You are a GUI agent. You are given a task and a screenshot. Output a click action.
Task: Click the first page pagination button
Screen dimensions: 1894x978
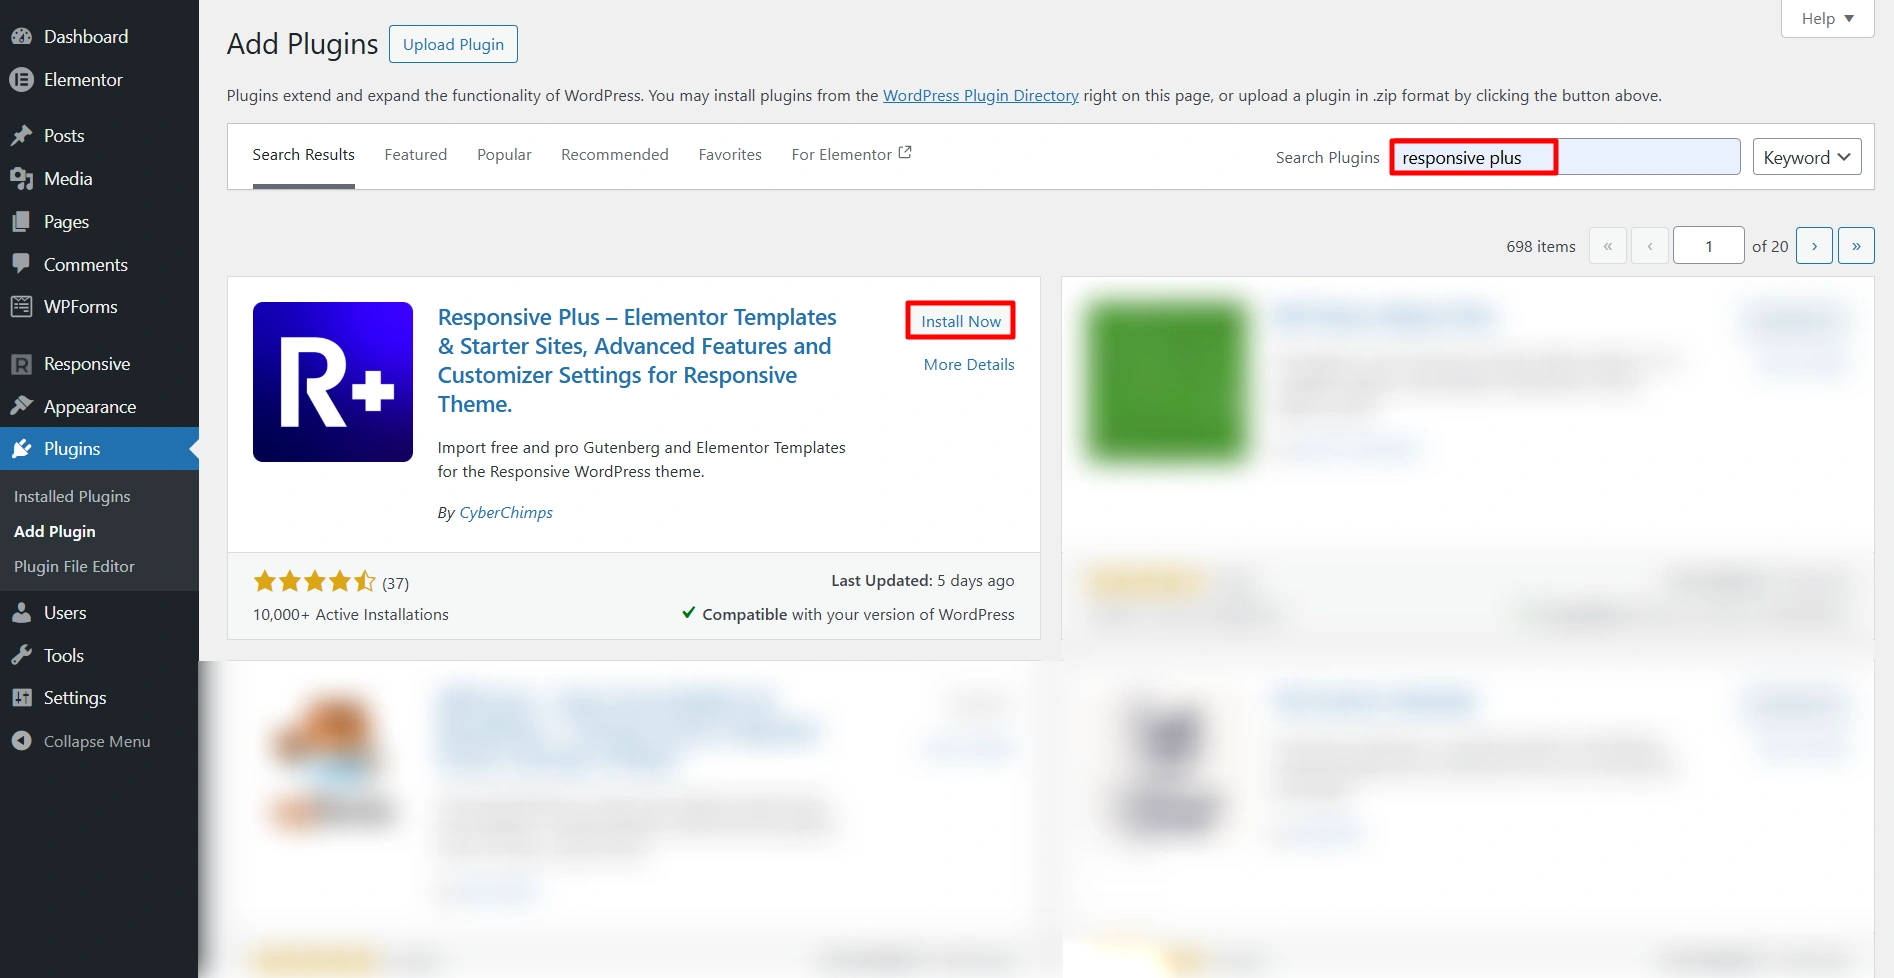pos(1608,246)
